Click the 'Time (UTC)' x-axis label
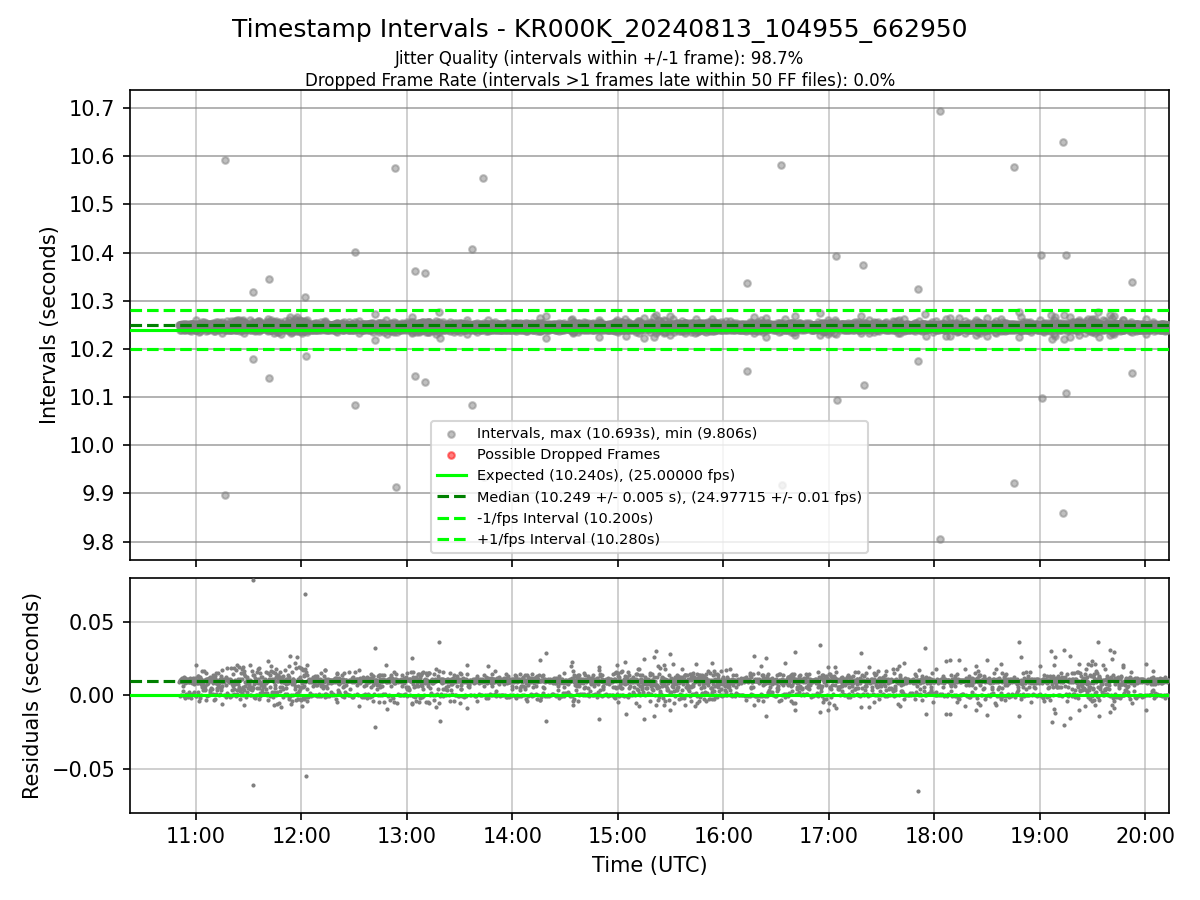The image size is (1200, 900). pyautogui.click(x=649, y=865)
